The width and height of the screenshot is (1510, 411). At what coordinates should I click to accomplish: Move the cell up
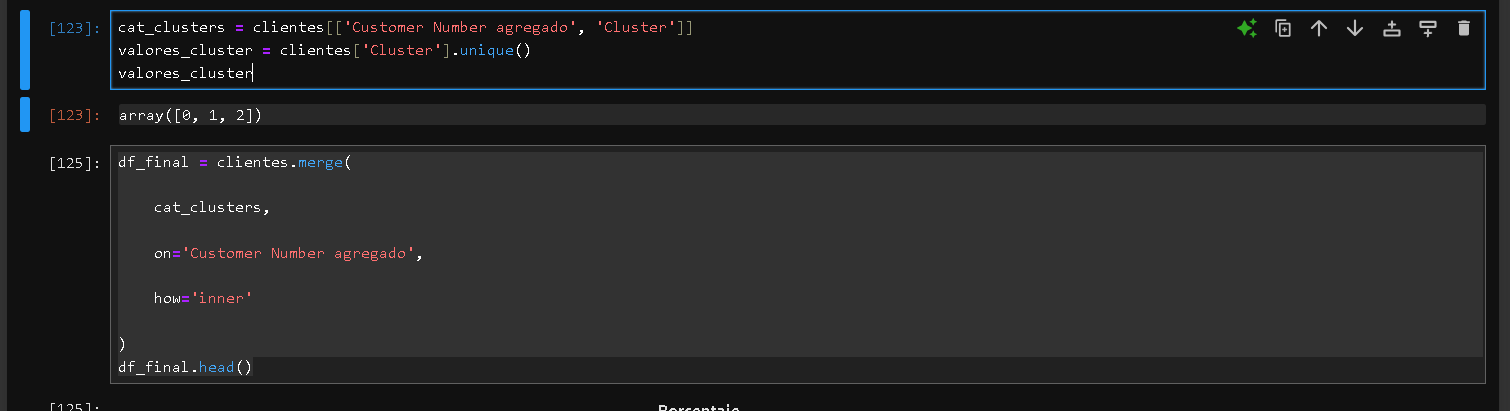pyautogui.click(x=1319, y=28)
